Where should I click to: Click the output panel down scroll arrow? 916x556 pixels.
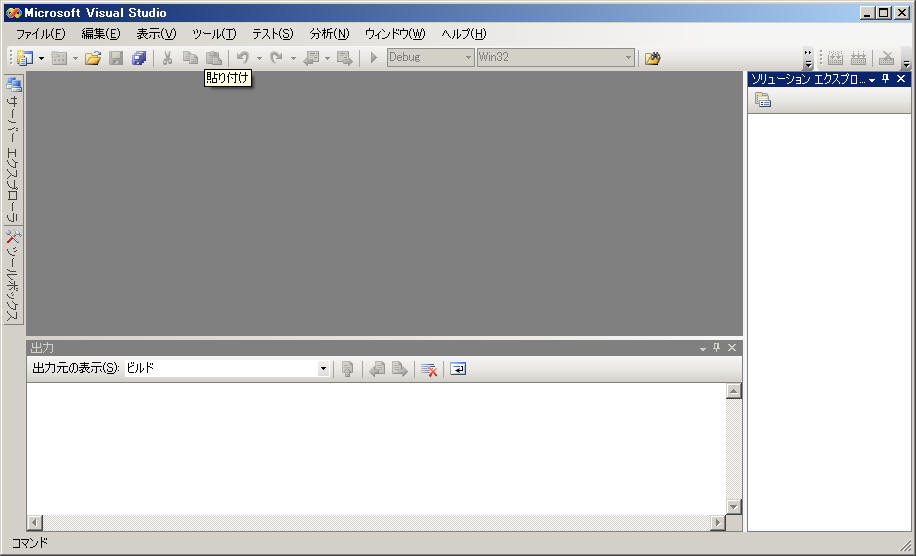click(x=734, y=507)
